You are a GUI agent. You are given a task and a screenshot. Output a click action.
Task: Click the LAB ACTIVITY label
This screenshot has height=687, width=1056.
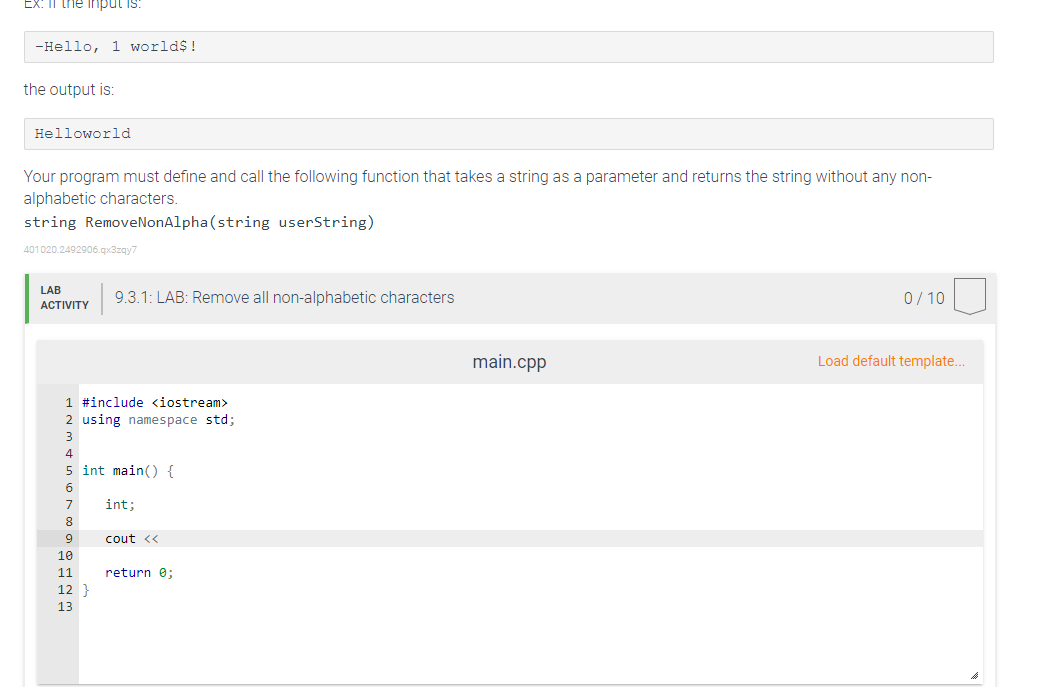[64, 298]
